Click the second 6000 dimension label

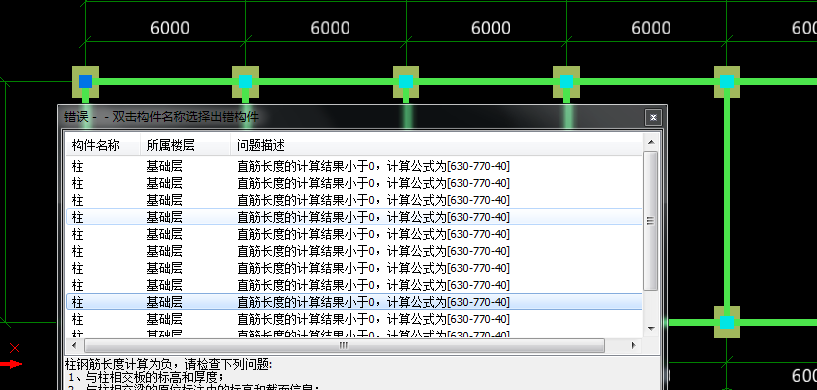pyautogui.click(x=330, y=28)
